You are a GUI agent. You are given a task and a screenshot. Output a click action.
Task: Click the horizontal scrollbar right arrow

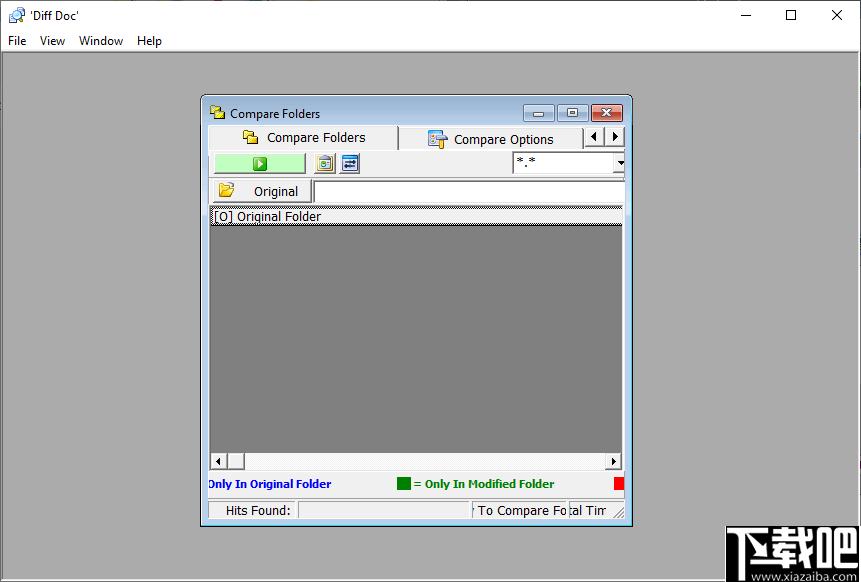[613, 461]
